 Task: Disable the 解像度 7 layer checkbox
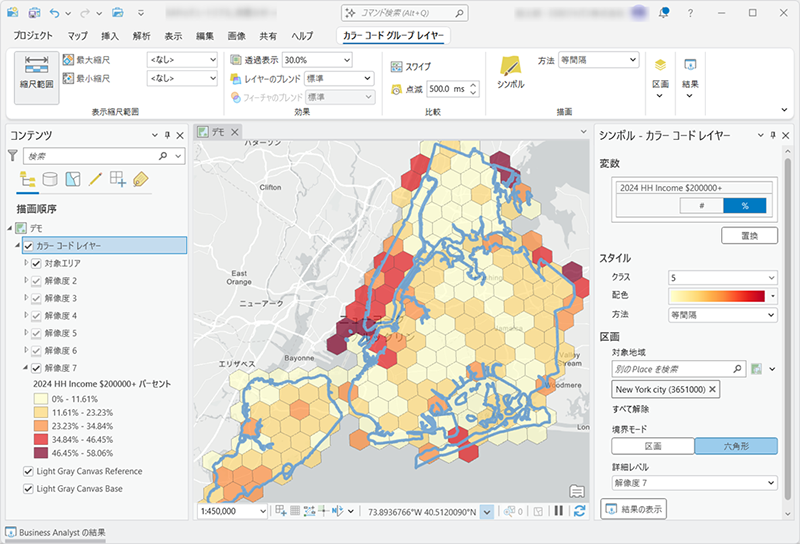[x=36, y=367]
